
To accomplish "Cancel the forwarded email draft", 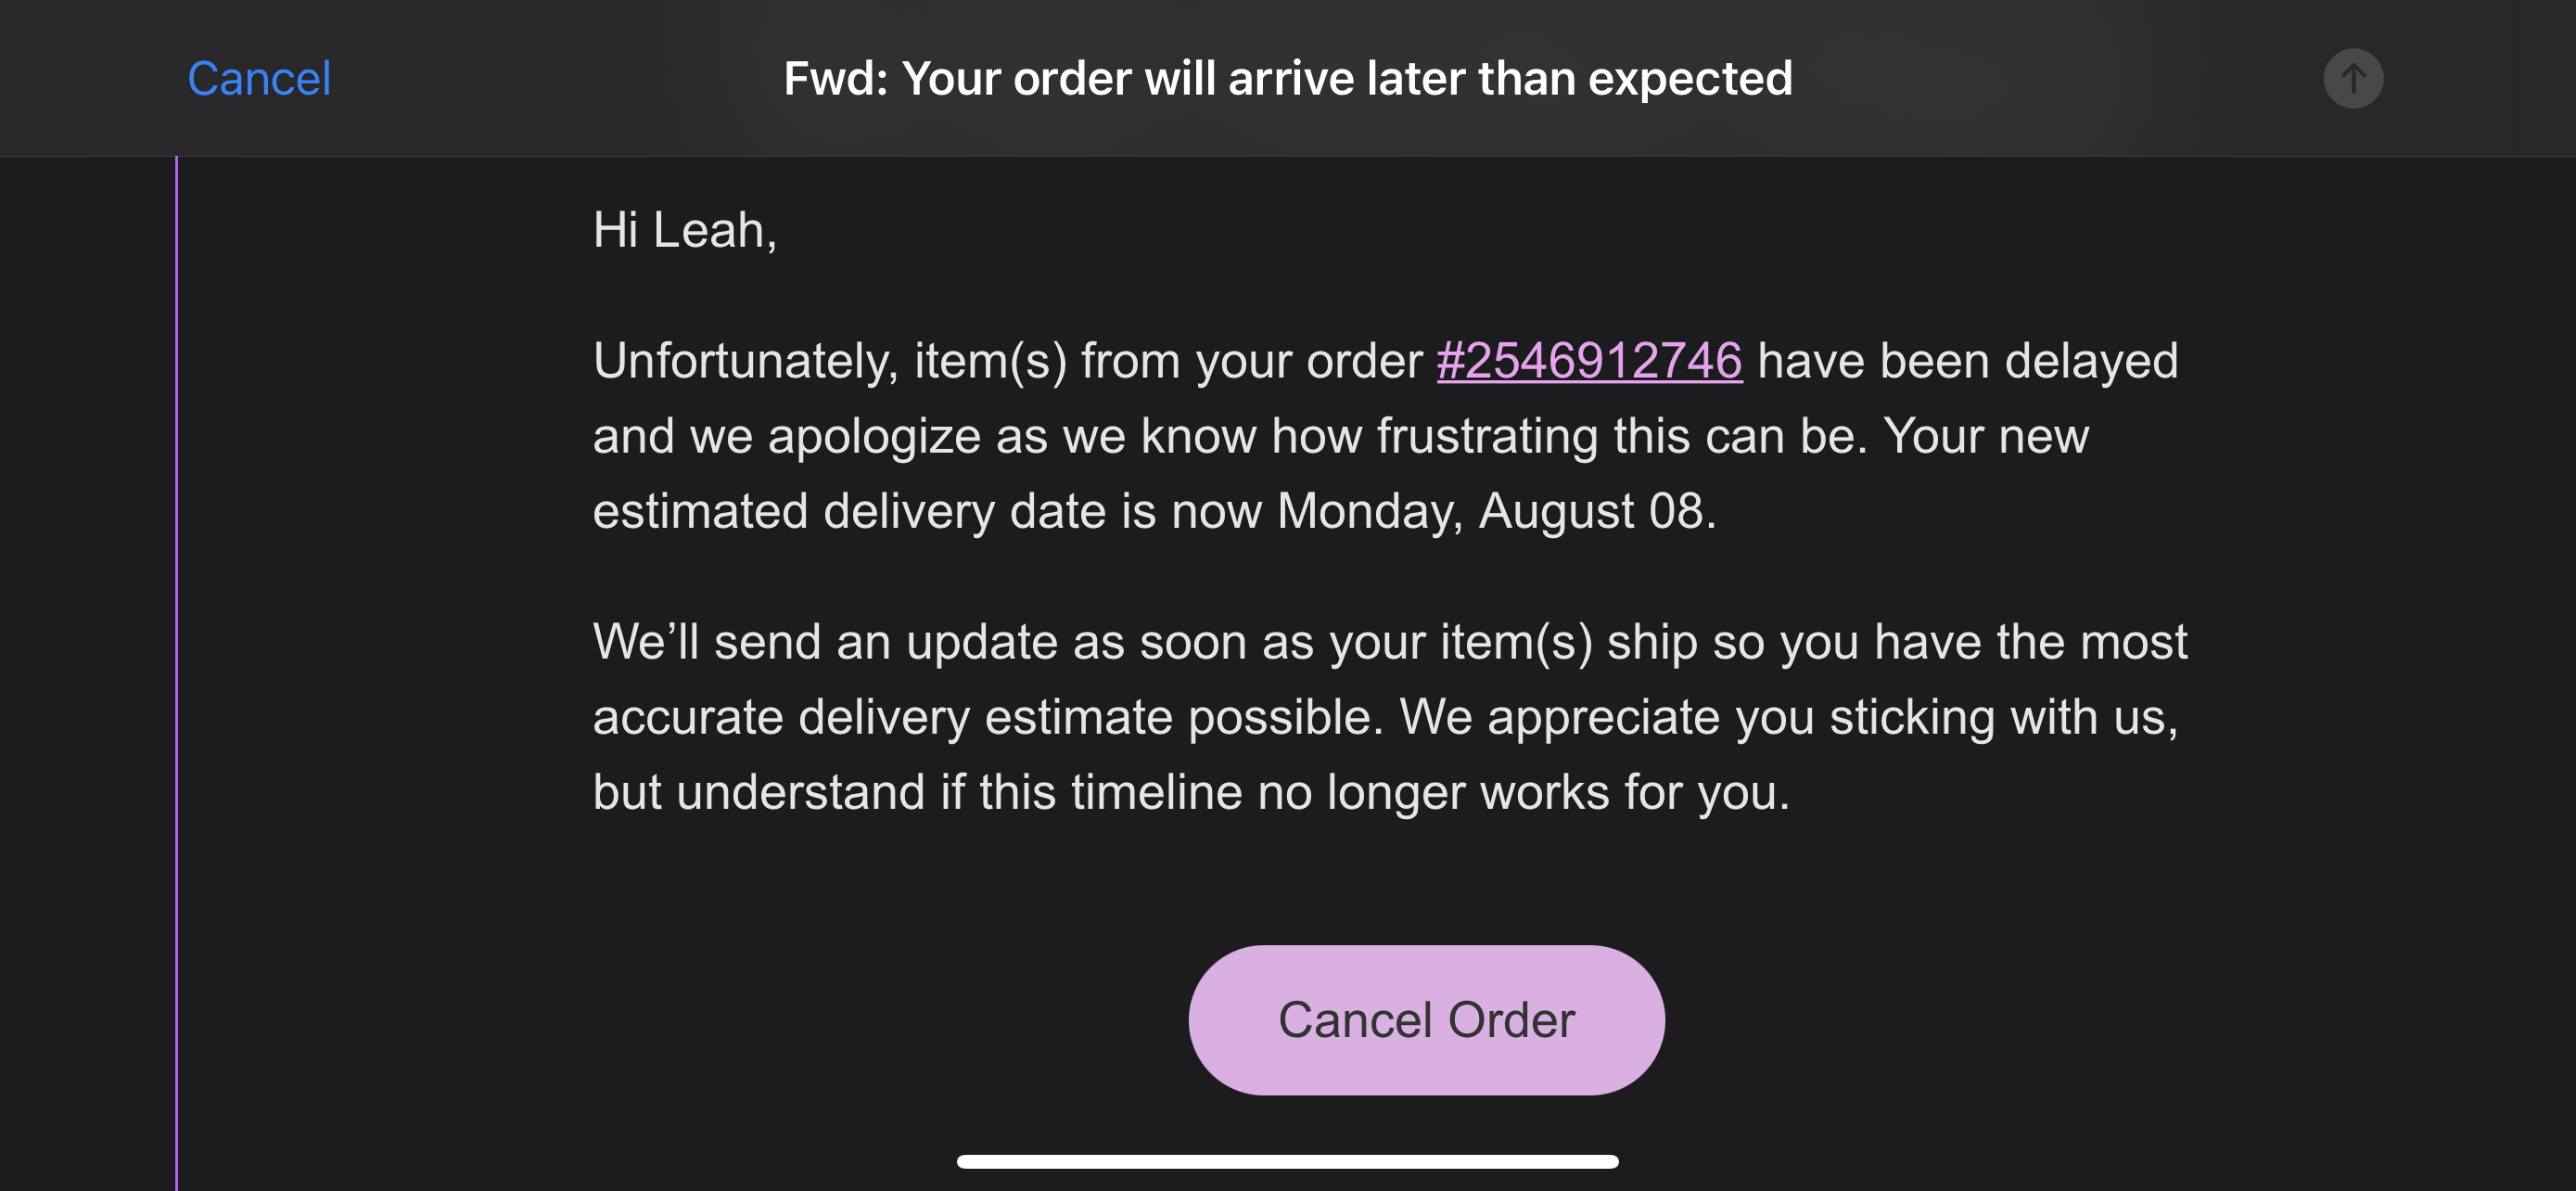I will (x=259, y=78).
